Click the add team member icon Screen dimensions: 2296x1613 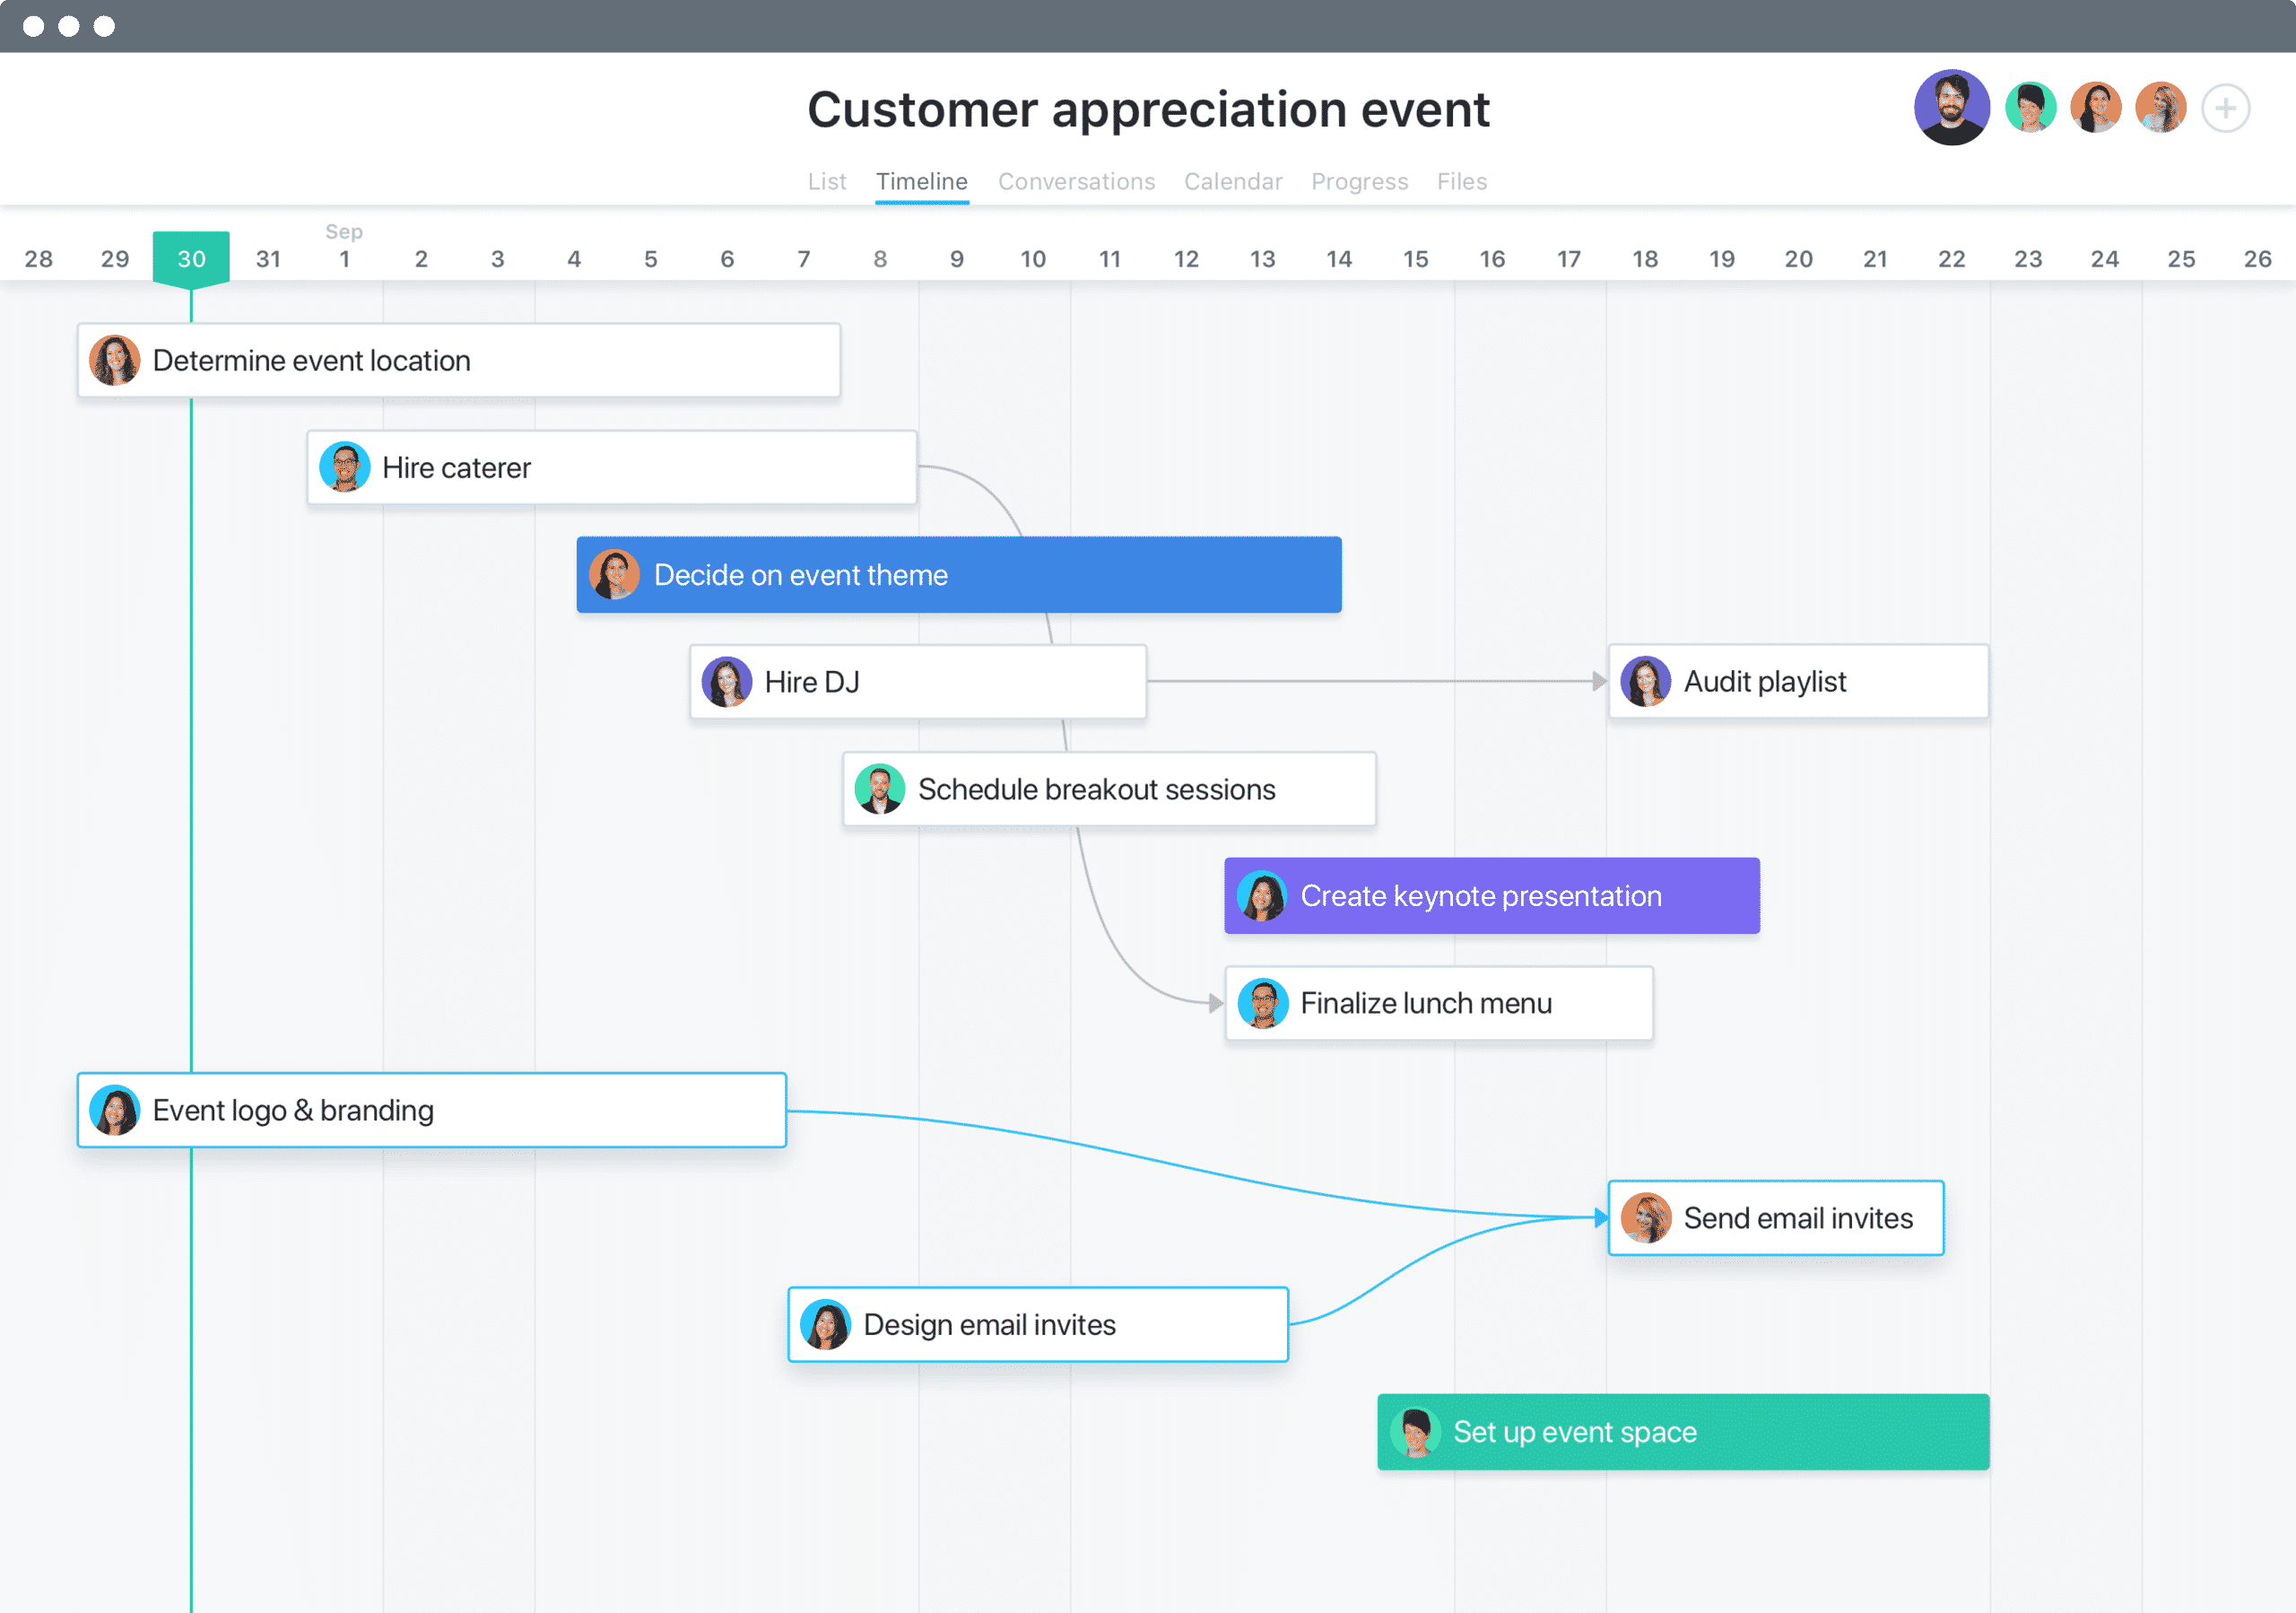(2226, 110)
